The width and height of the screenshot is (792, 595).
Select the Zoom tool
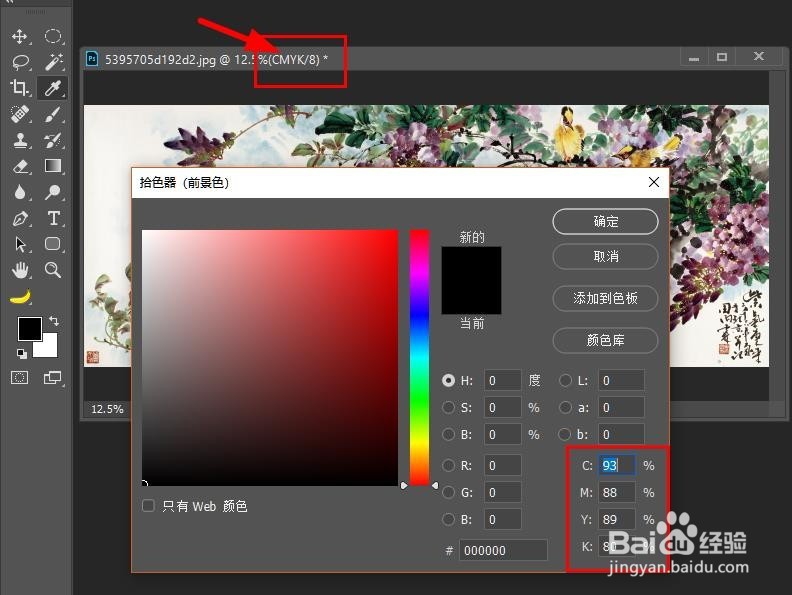(53, 270)
